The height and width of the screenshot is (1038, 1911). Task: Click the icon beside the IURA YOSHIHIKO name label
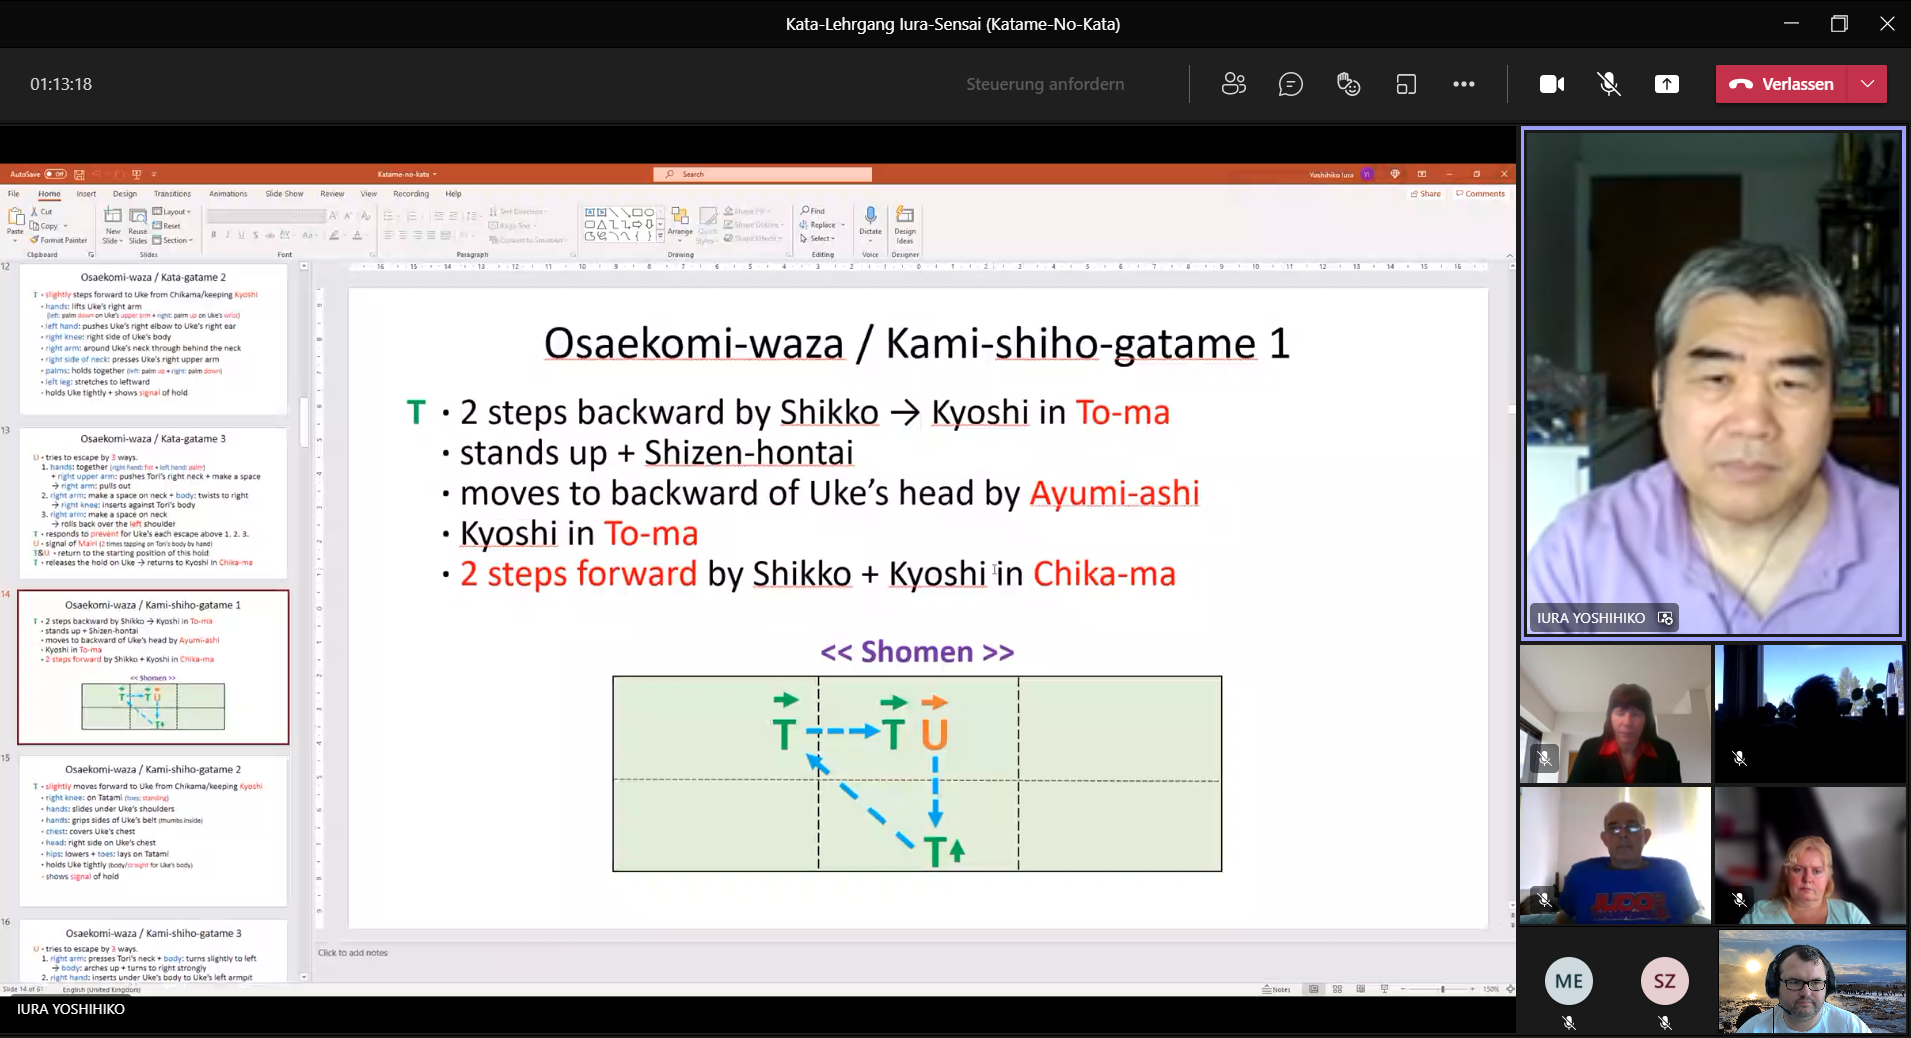pyautogui.click(x=1665, y=618)
